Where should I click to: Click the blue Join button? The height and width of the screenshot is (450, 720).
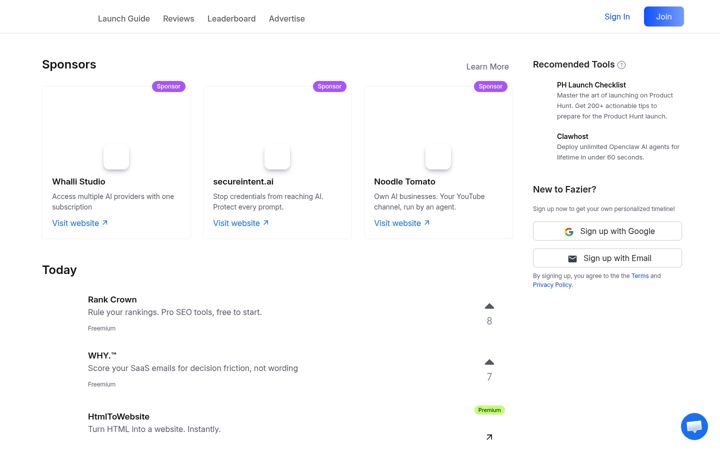(x=664, y=17)
